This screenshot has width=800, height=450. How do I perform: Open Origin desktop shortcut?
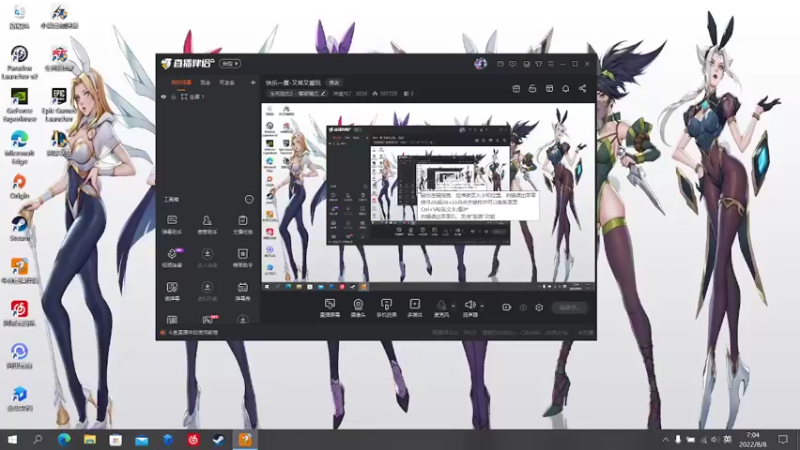coord(19,186)
